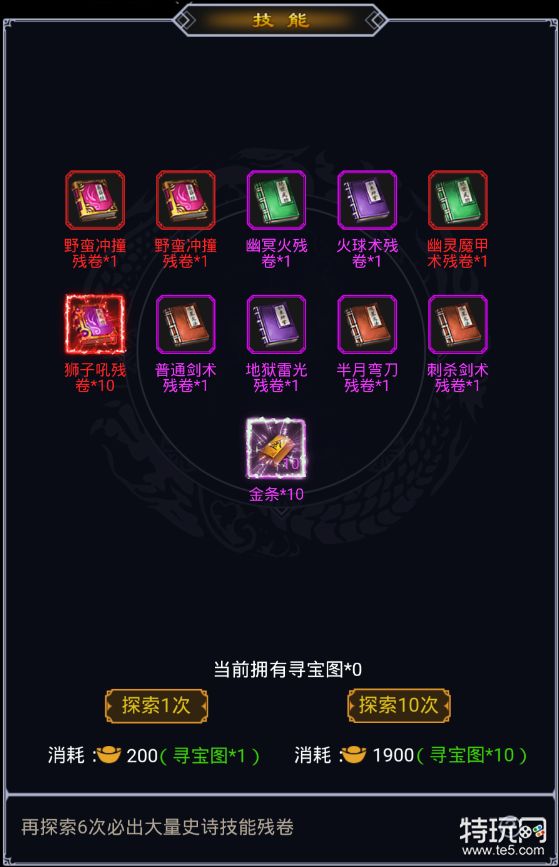Screen dimensions: 559x867
Task: Tap the 技能 title tab
Action: point(280,20)
